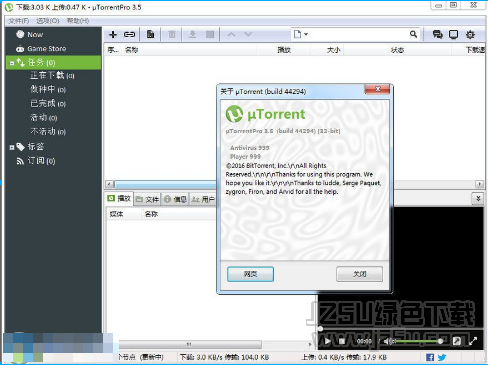Viewport: 488px width, 365px height.
Task: Open the 文件(F) menu
Action: pos(19,21)
